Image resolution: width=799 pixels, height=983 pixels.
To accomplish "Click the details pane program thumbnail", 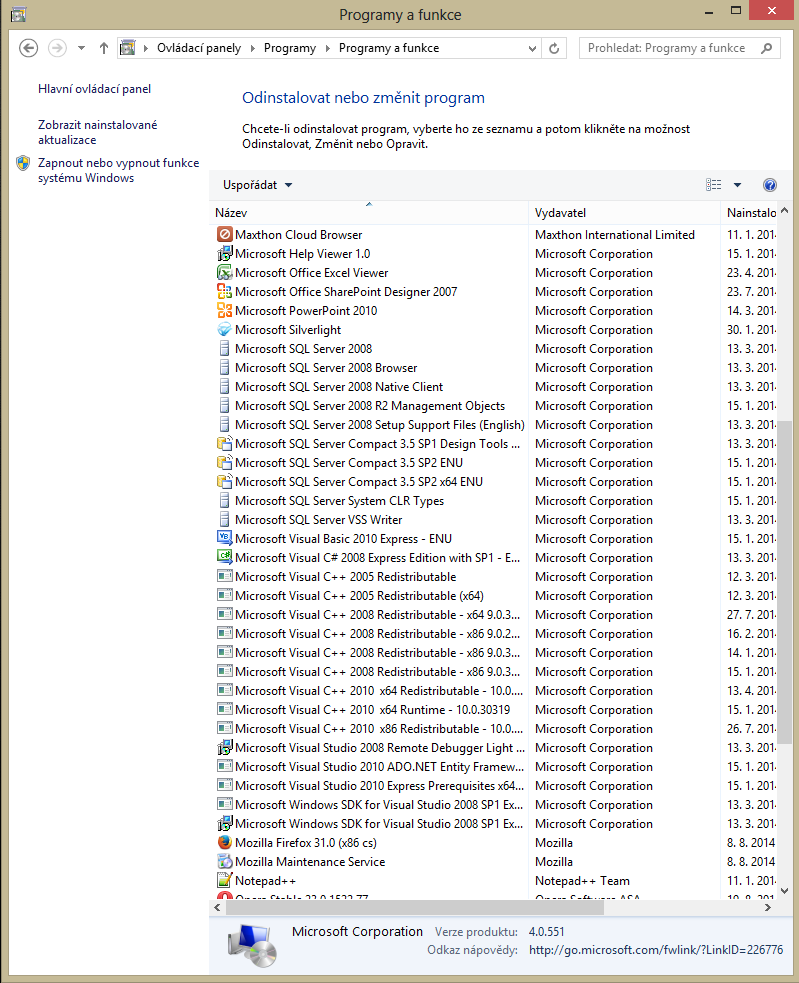I will point(252,944).
